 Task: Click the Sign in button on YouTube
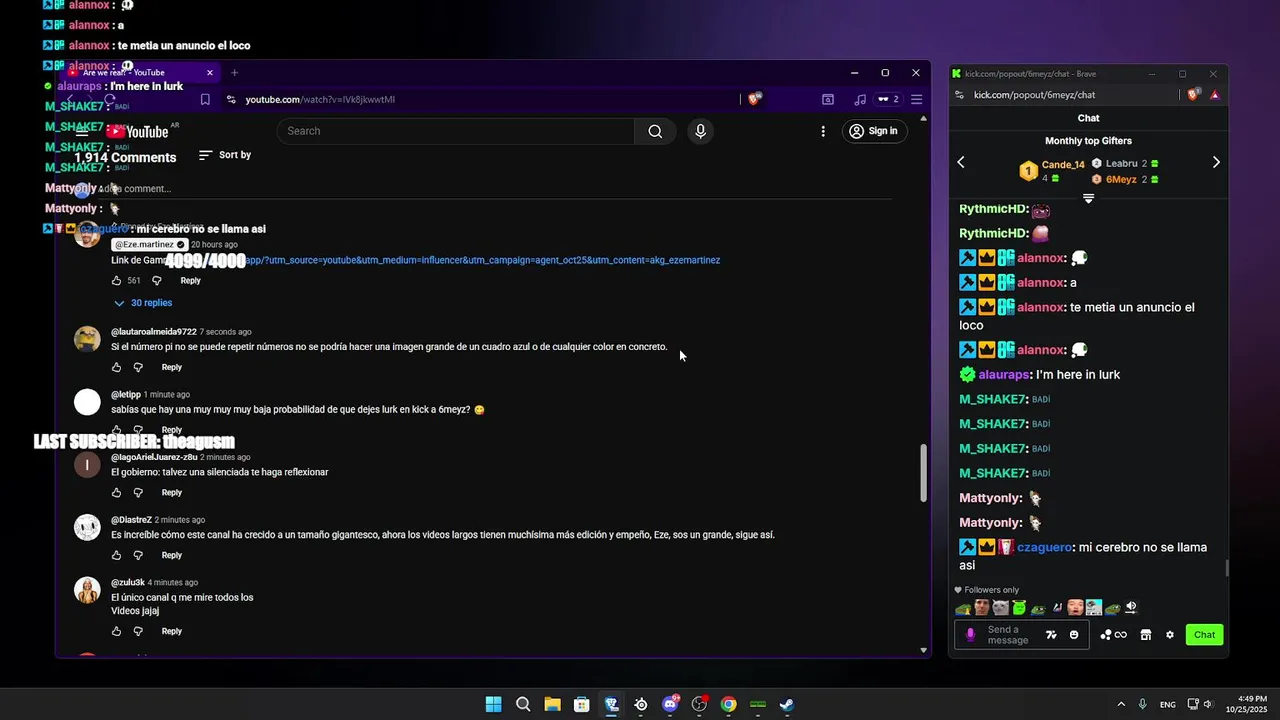tap(873, 131)
